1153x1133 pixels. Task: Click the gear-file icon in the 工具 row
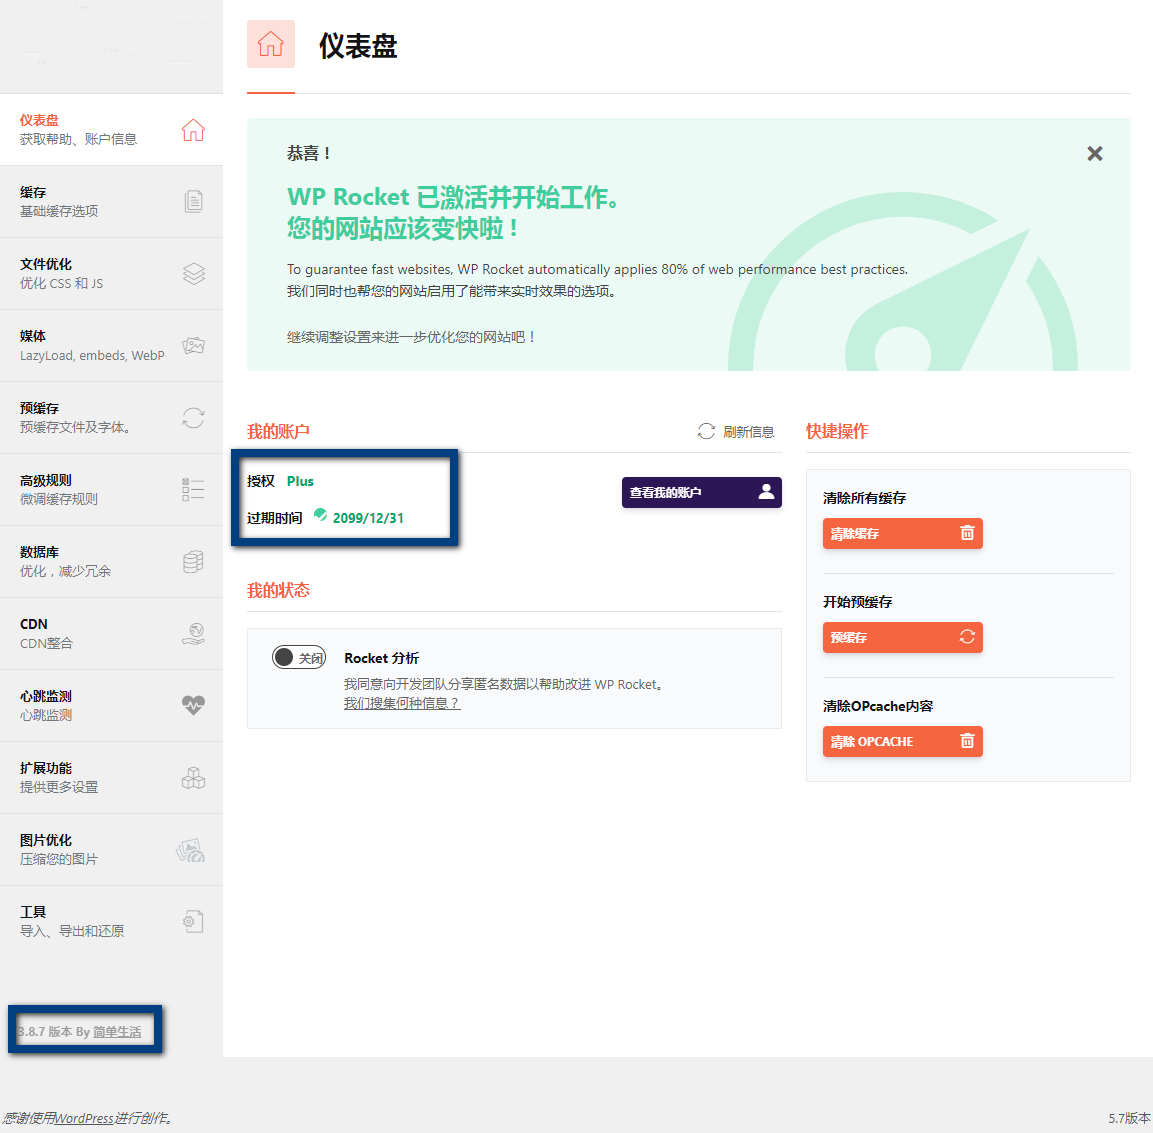(x=193, y=921)
